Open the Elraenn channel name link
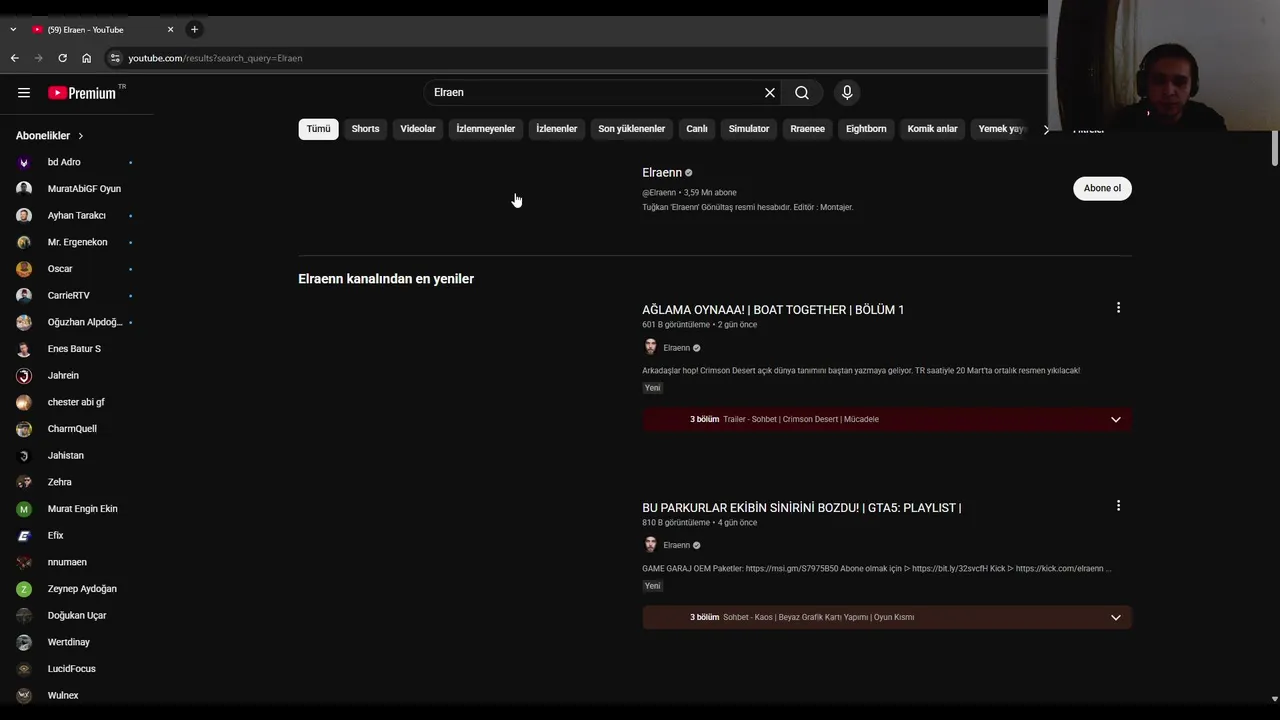 [662, 173]
